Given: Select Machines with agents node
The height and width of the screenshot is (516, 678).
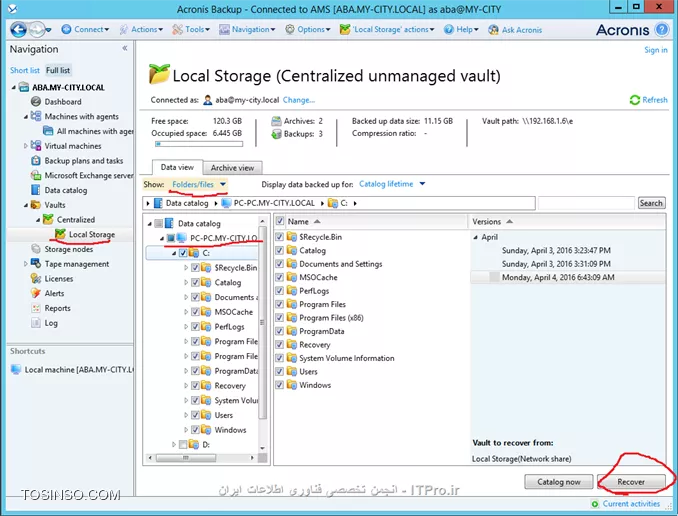Looking at the screenshot, I should 81,116.
